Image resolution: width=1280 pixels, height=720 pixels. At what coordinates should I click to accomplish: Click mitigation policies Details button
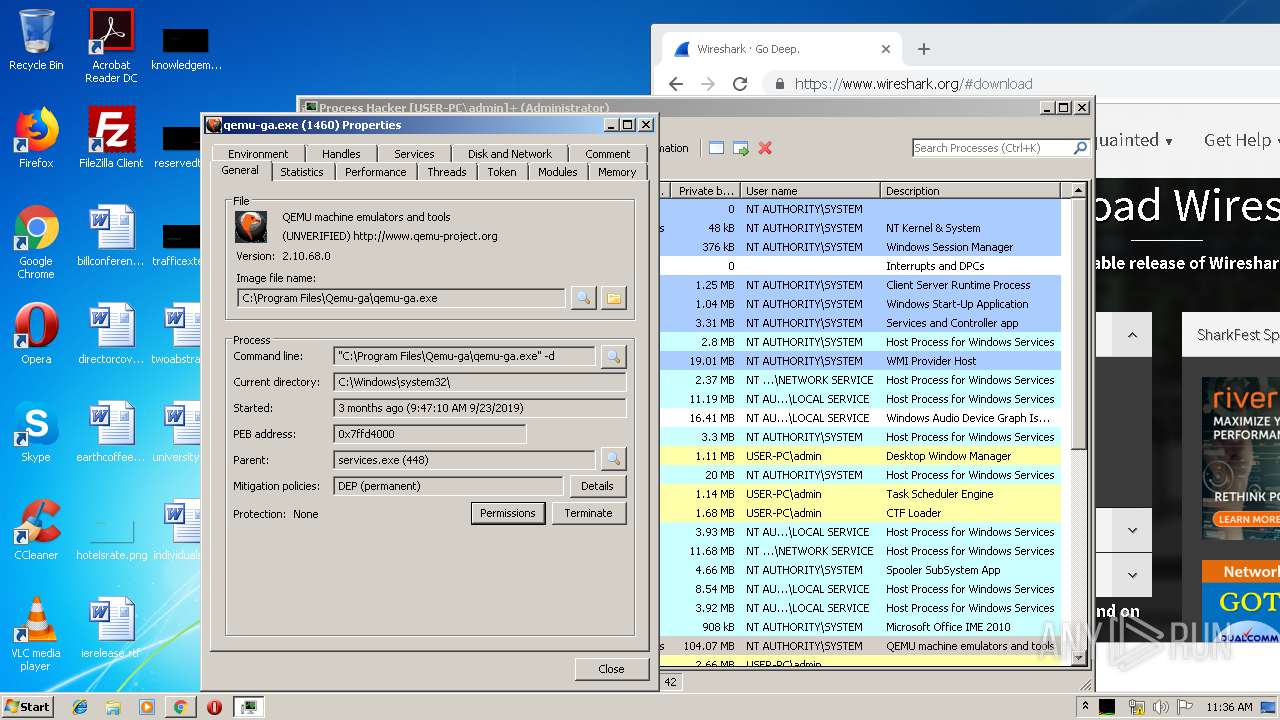coord(597,486)
